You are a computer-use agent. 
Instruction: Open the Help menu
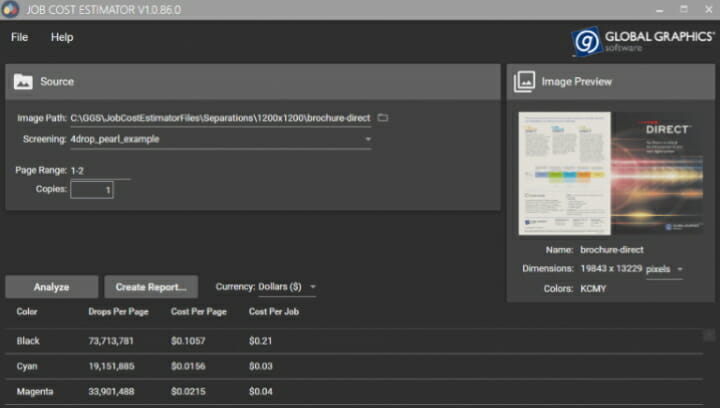[62, 37]
